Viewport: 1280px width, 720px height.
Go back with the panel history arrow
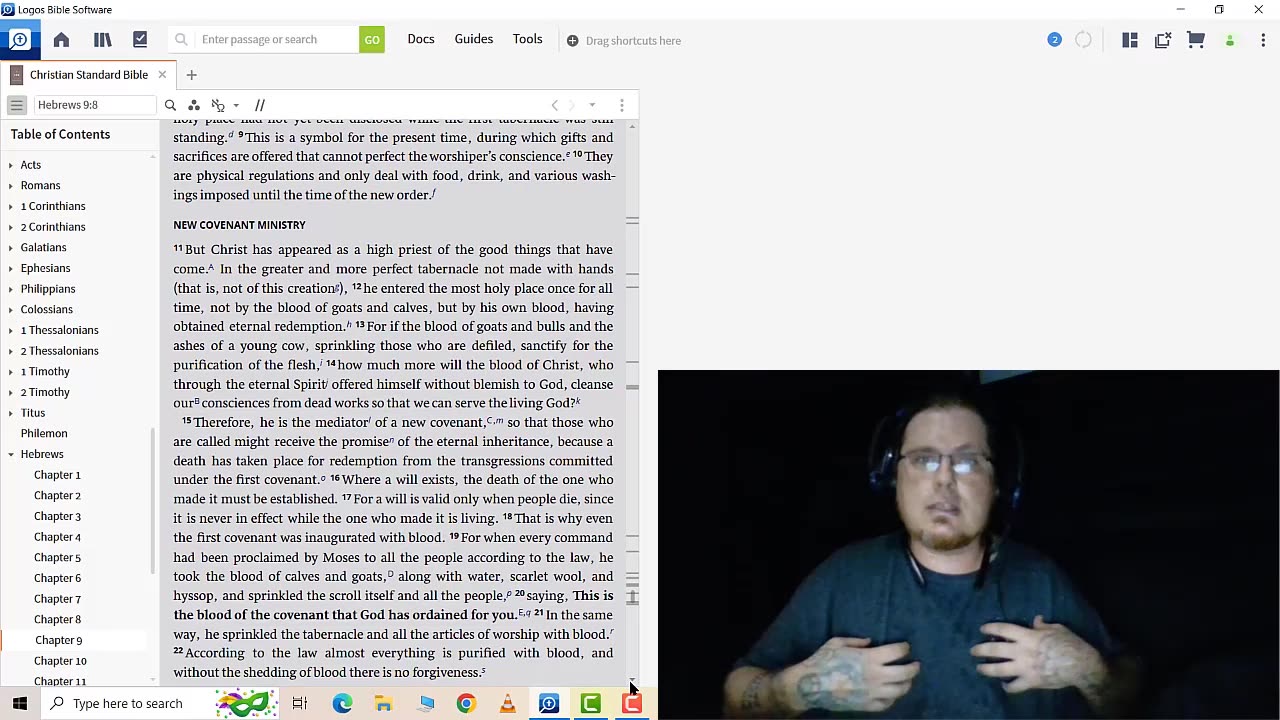(555, 105)
